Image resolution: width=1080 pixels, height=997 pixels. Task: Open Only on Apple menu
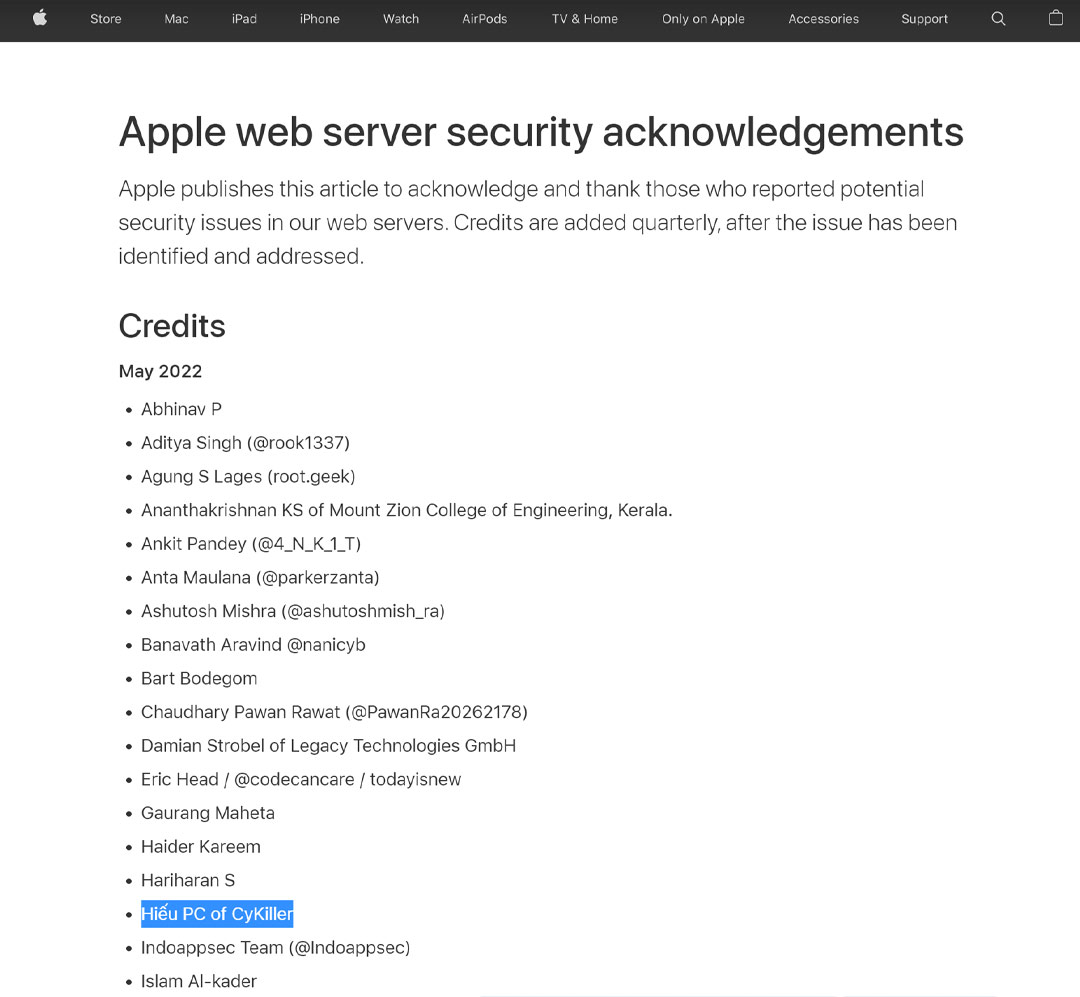[703, 19]
